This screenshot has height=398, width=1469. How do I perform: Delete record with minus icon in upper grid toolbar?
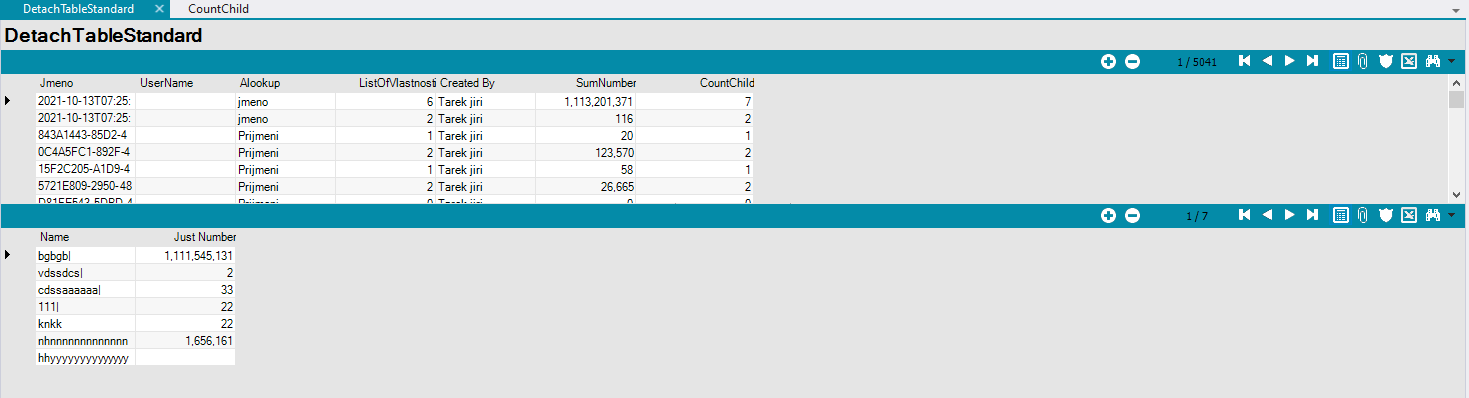click(1132, 61)
